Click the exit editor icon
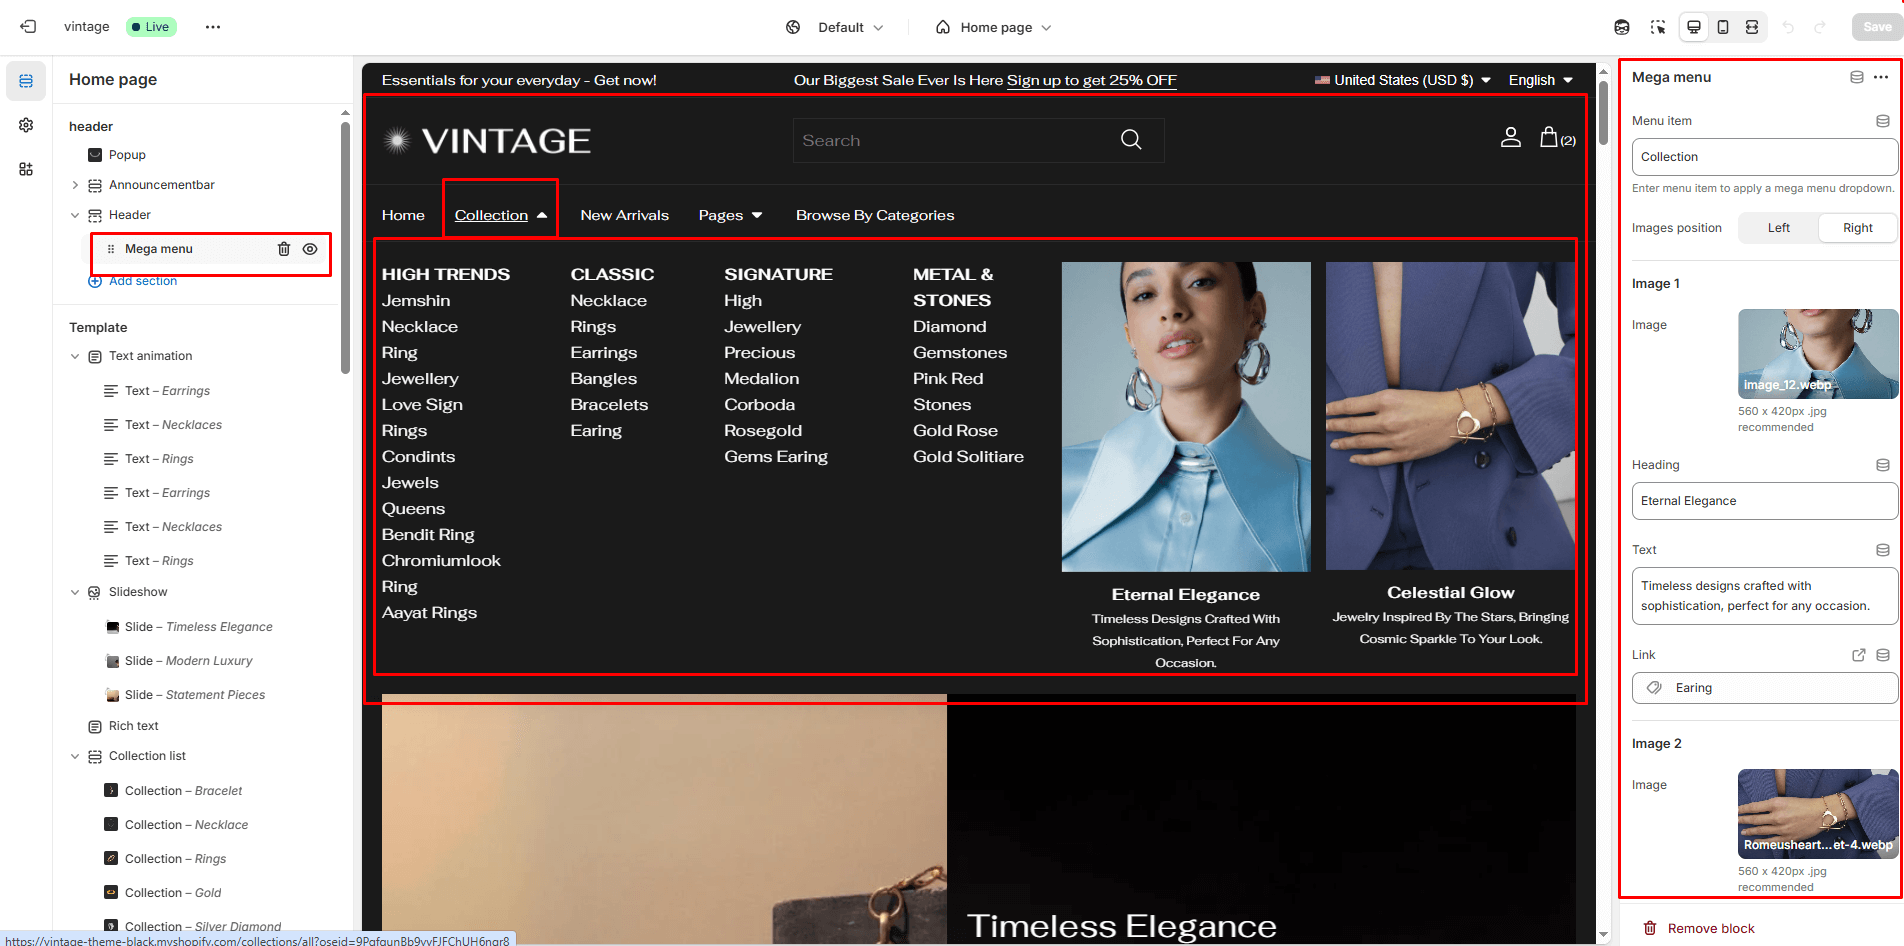This screenshot has width=1904, height=946. [28, 27]
